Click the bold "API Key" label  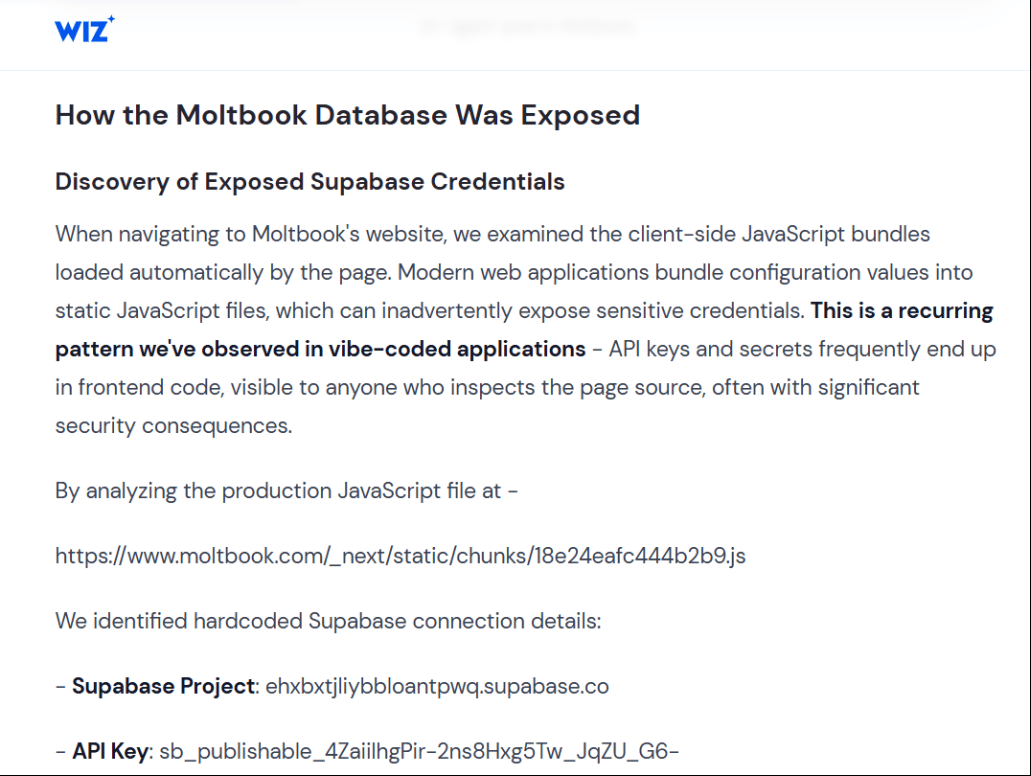point(110,750)
